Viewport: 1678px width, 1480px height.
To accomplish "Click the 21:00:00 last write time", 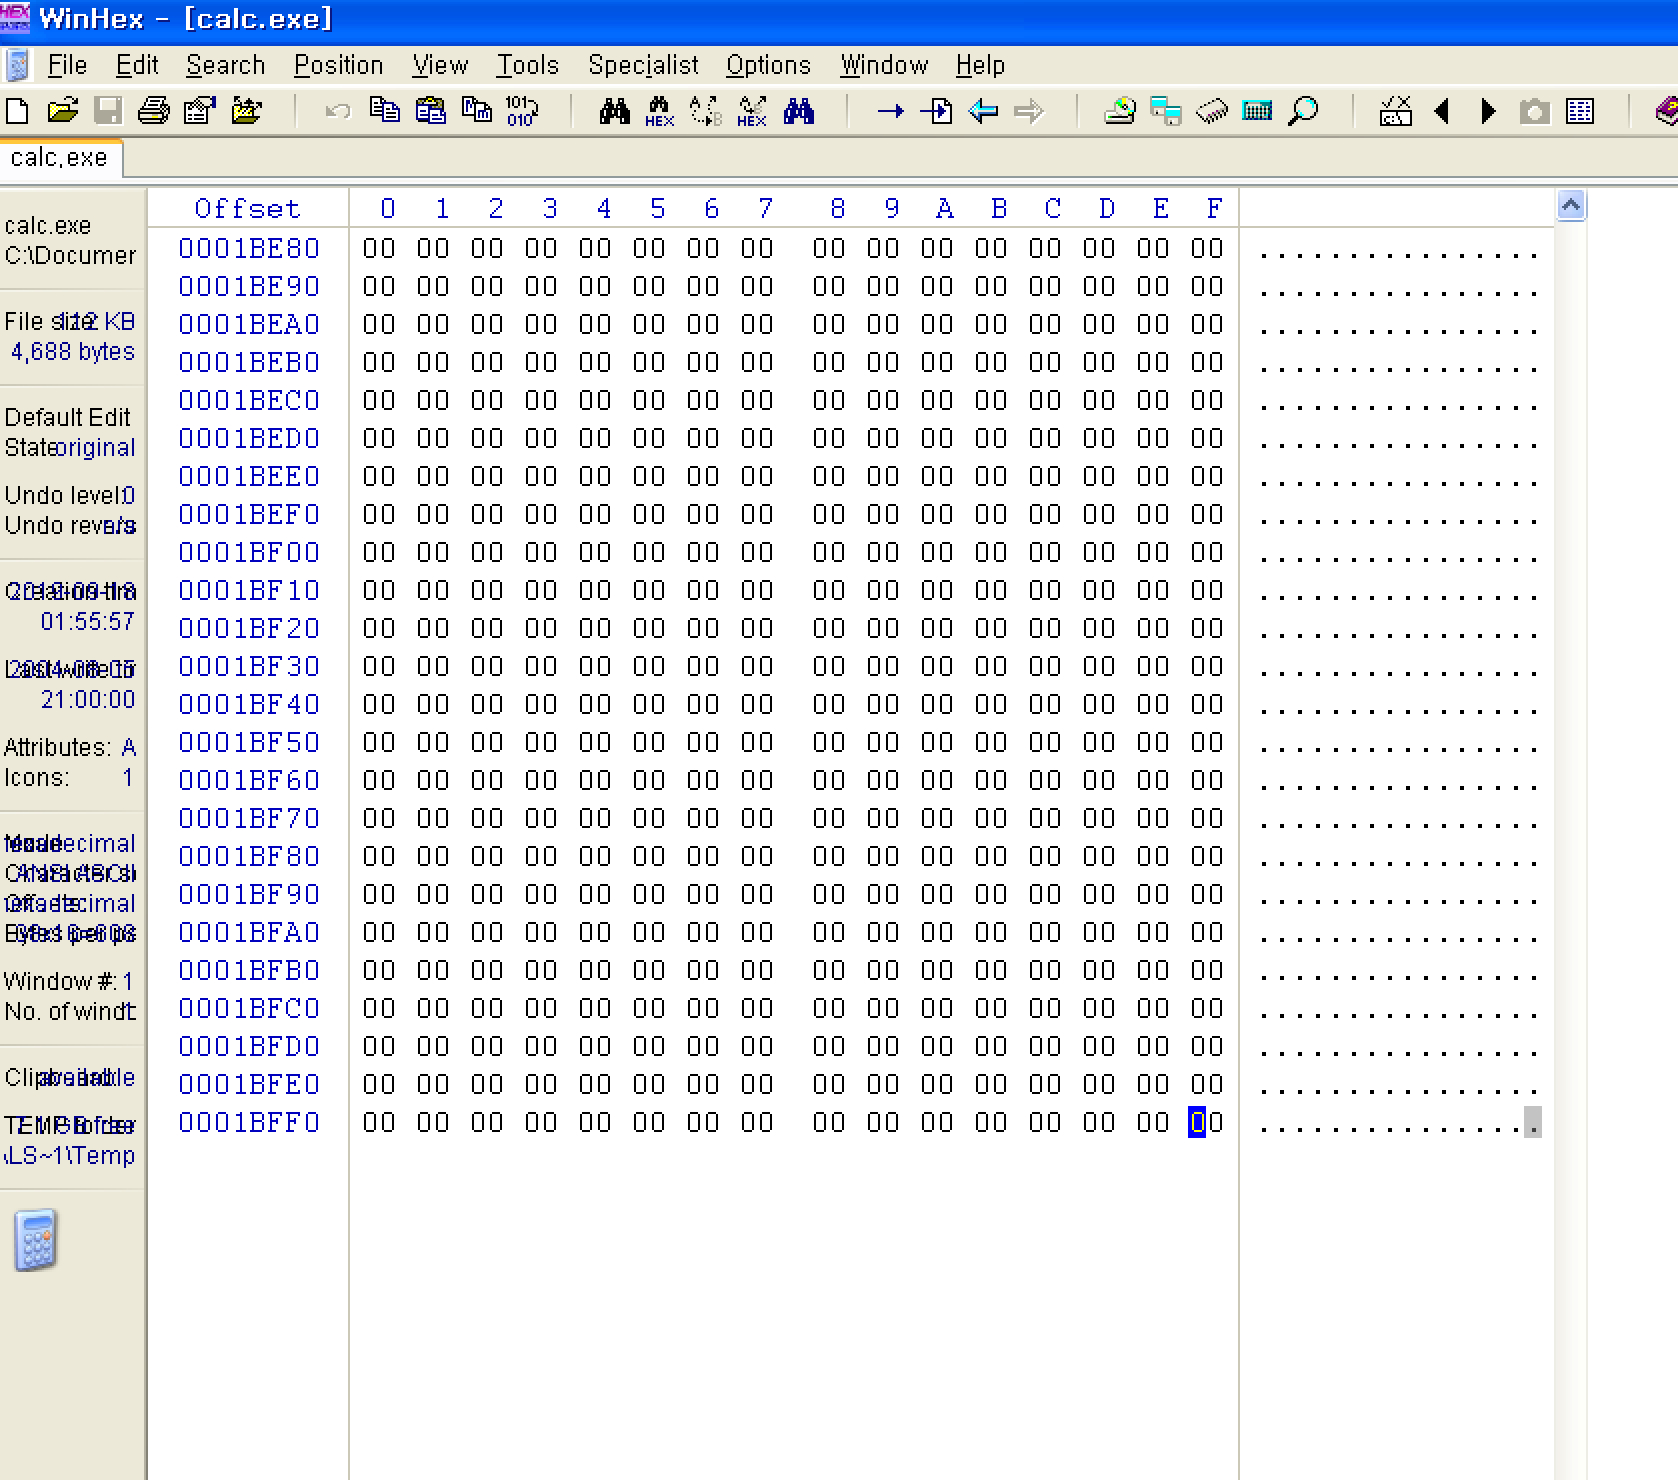I will (x=87, y=699).
